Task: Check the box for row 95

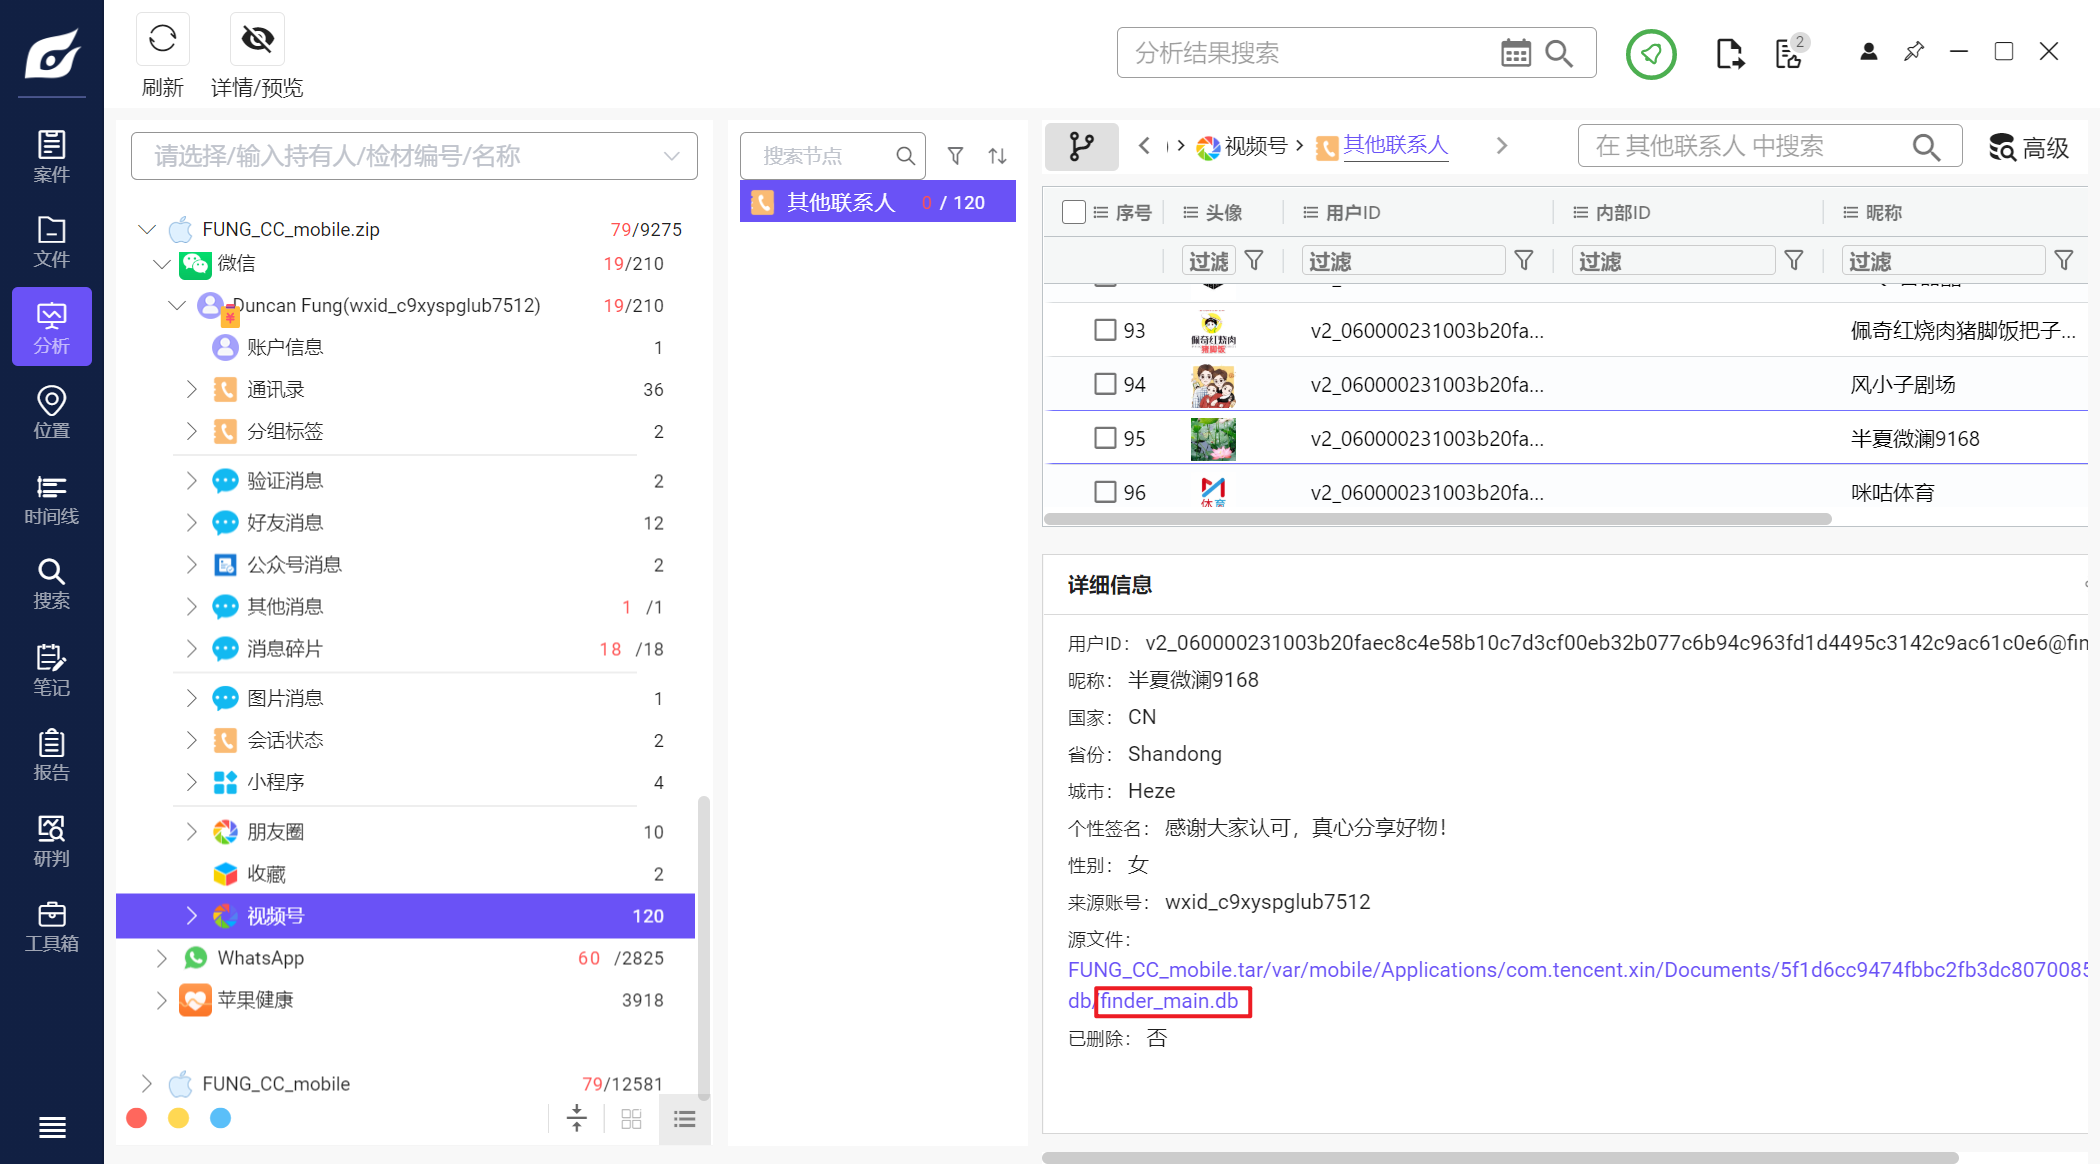Action: click(1104, 438)
